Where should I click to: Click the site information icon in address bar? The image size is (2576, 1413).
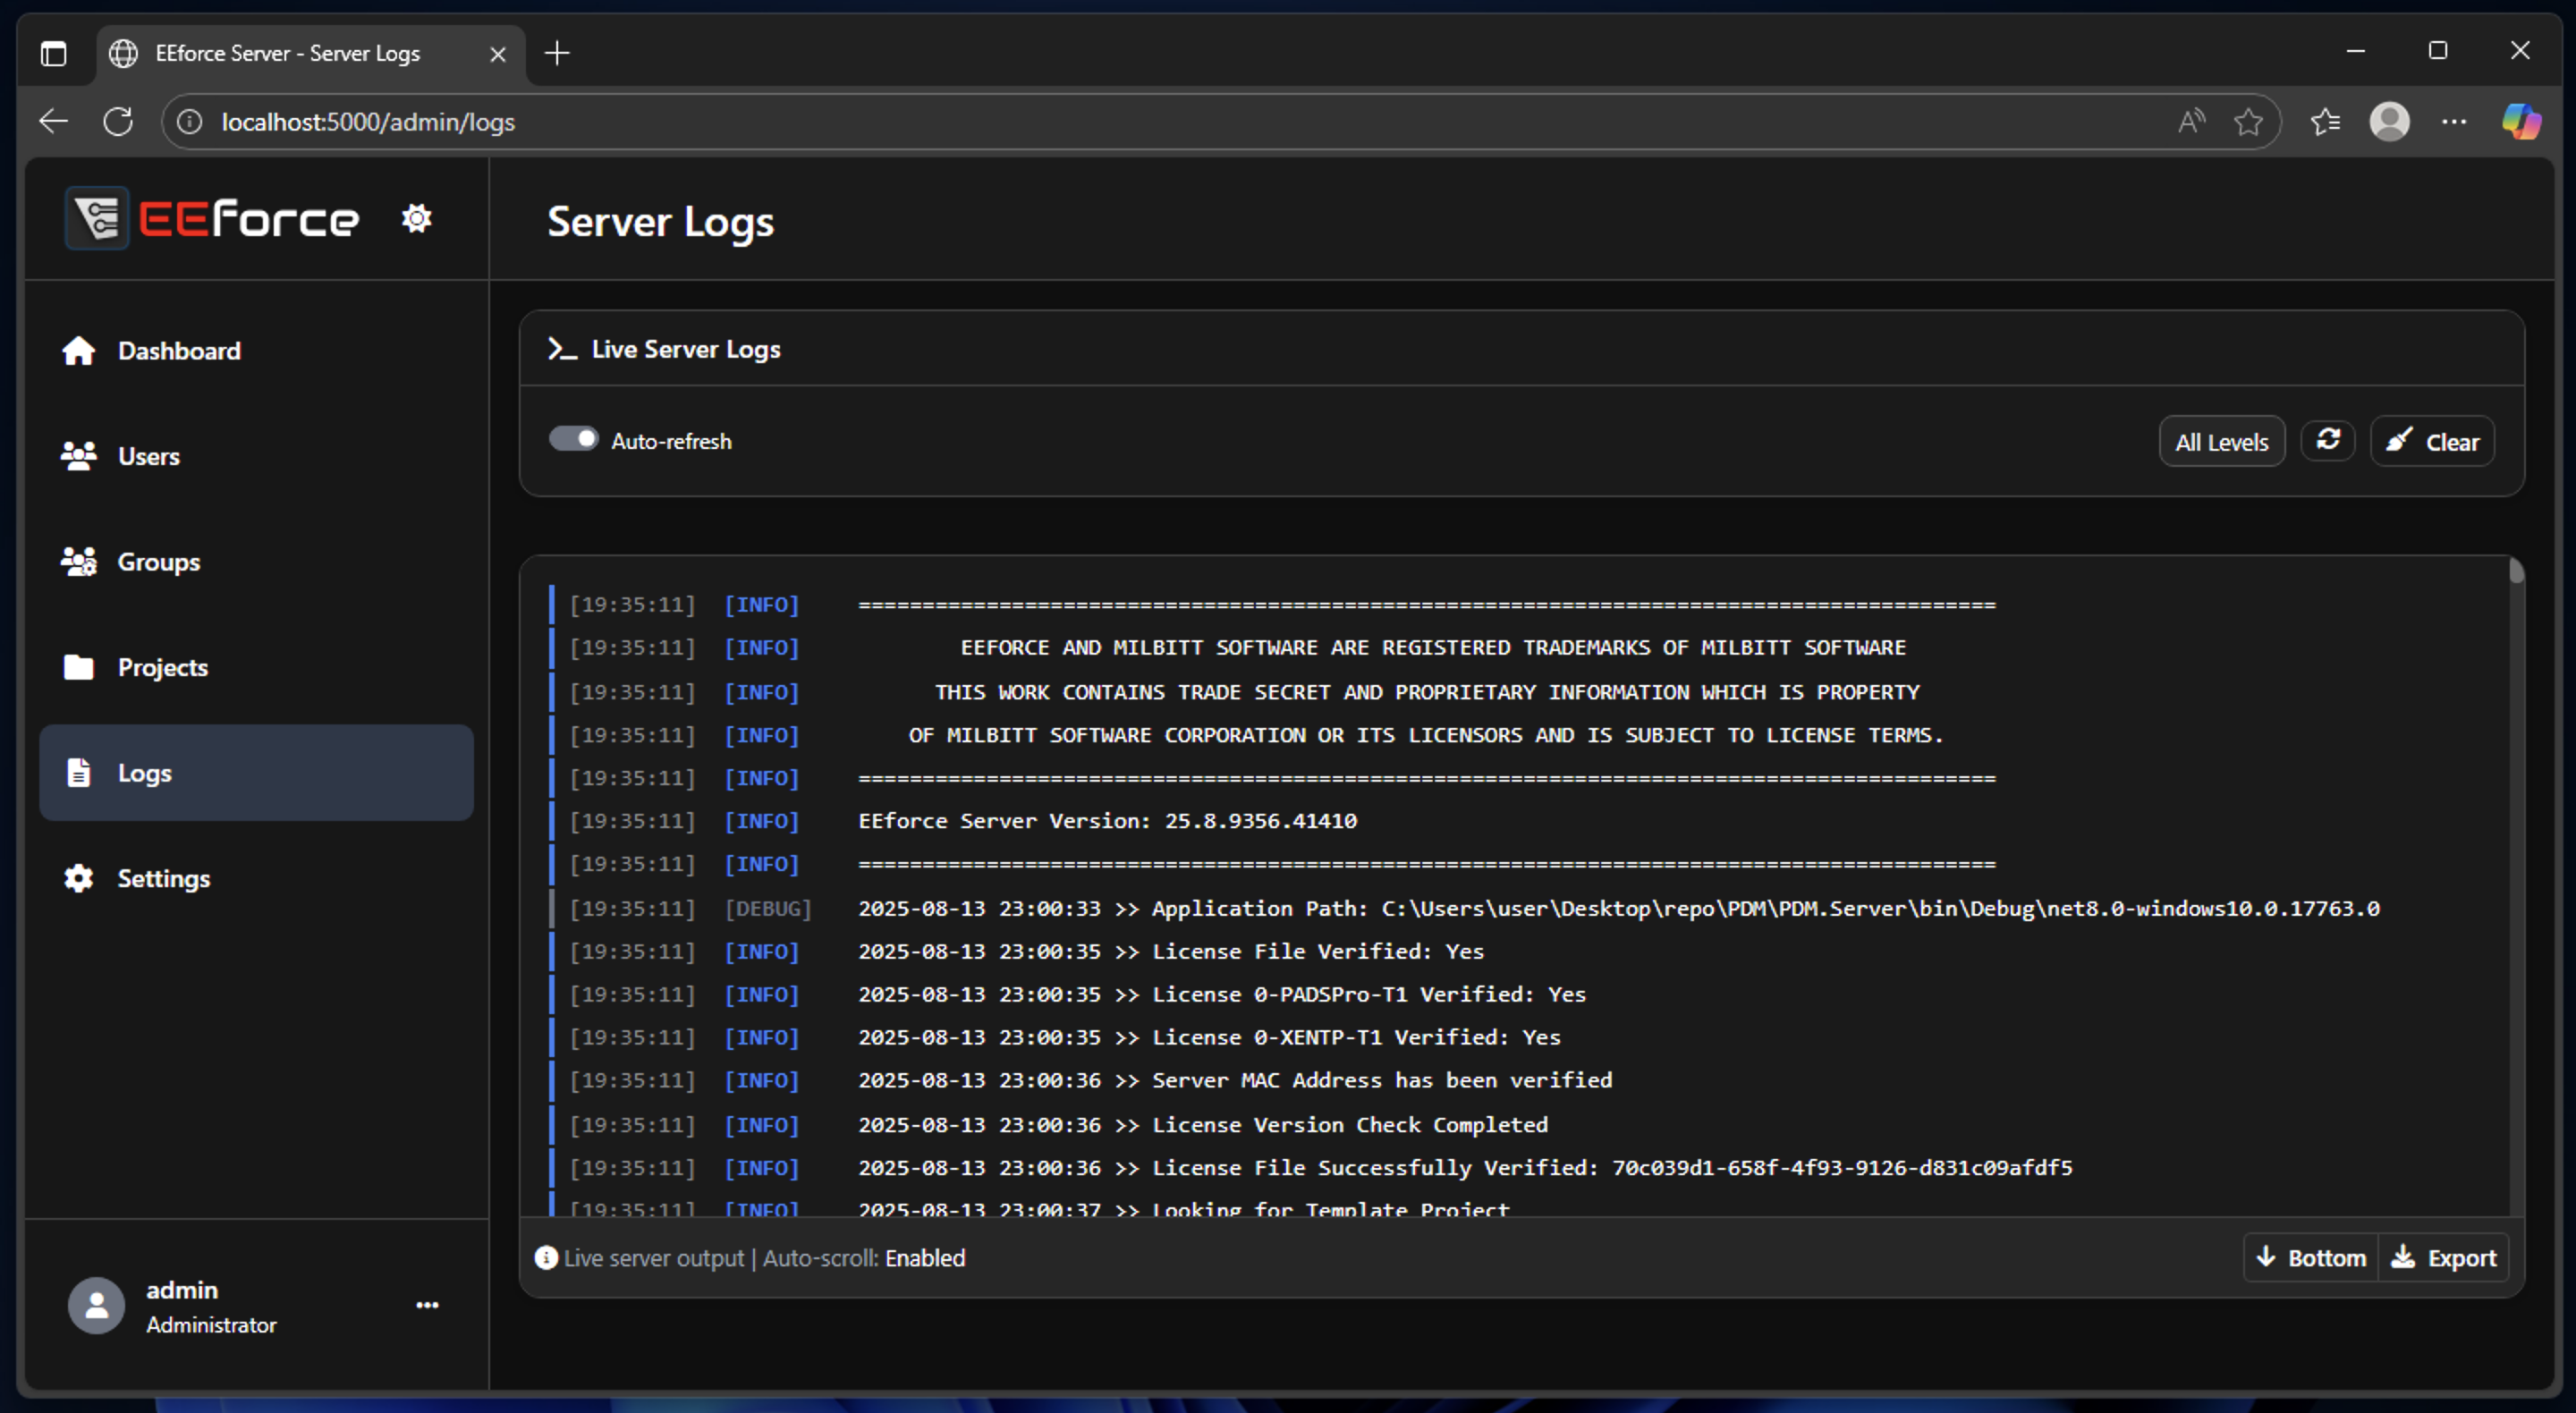189,122
